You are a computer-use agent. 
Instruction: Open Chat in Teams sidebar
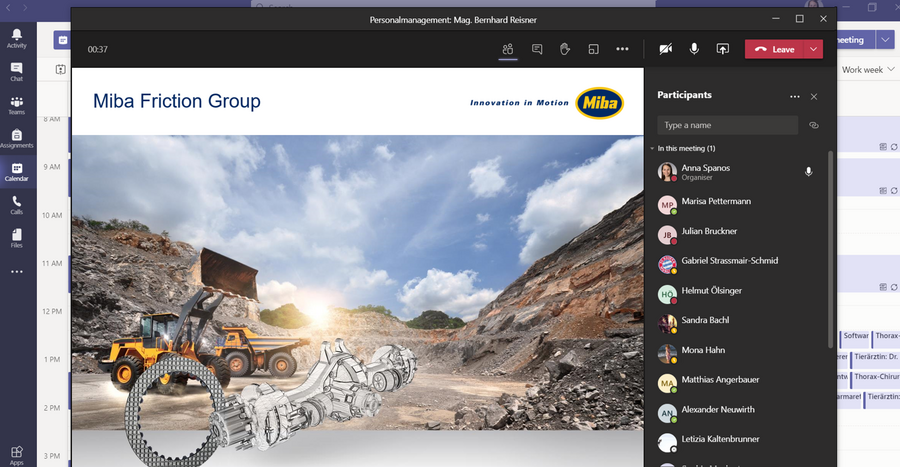[x=17, y=72]
